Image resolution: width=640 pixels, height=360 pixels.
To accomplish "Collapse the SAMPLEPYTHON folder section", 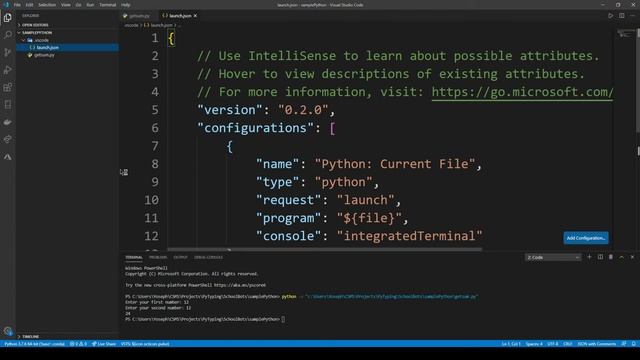I will (37, 33).
